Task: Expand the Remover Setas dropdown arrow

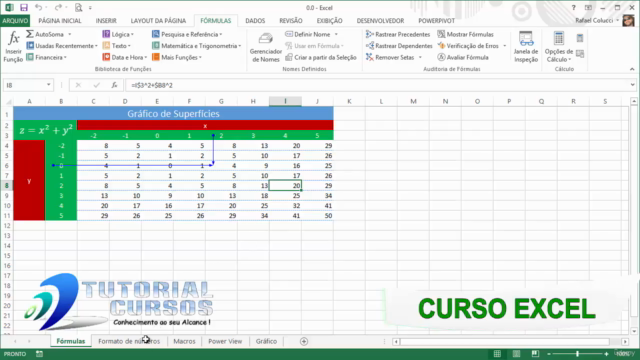Action: pyautogui.click(x=420, y=58)
